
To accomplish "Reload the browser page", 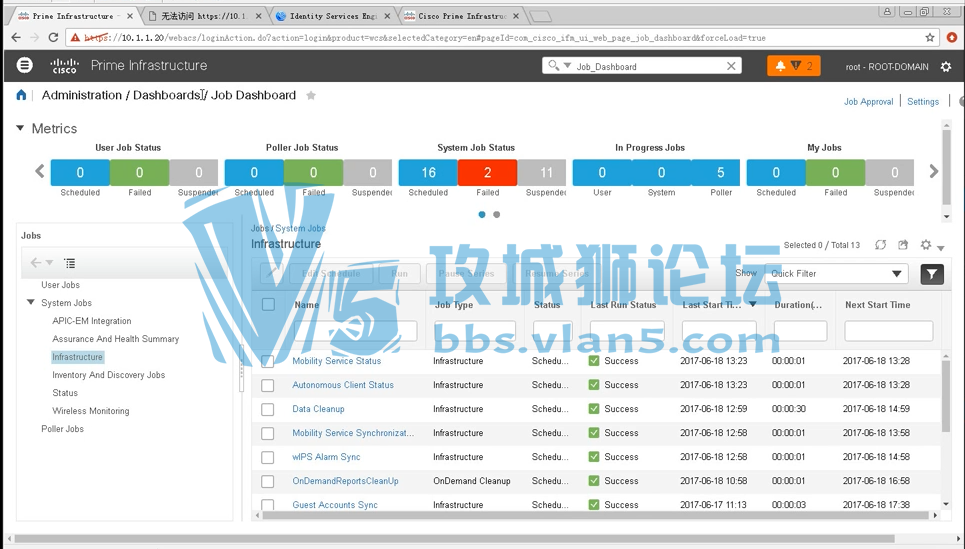I will [x=54, y=38].
